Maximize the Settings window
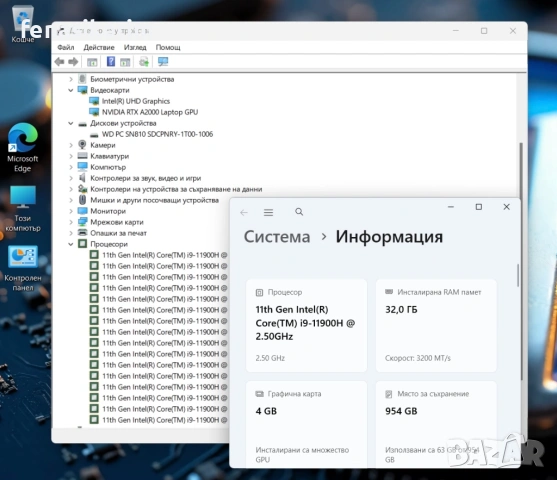This screenshot has width=557, height=480. 479,207
